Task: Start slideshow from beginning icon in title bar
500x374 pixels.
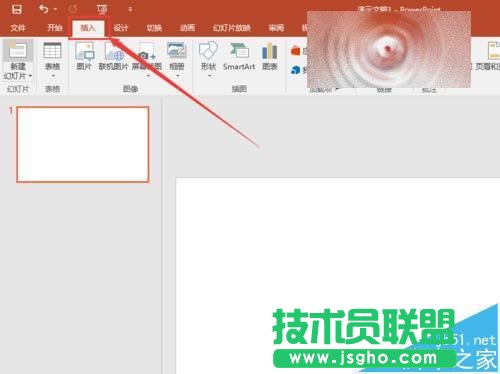Action: (x=102, y=9)
